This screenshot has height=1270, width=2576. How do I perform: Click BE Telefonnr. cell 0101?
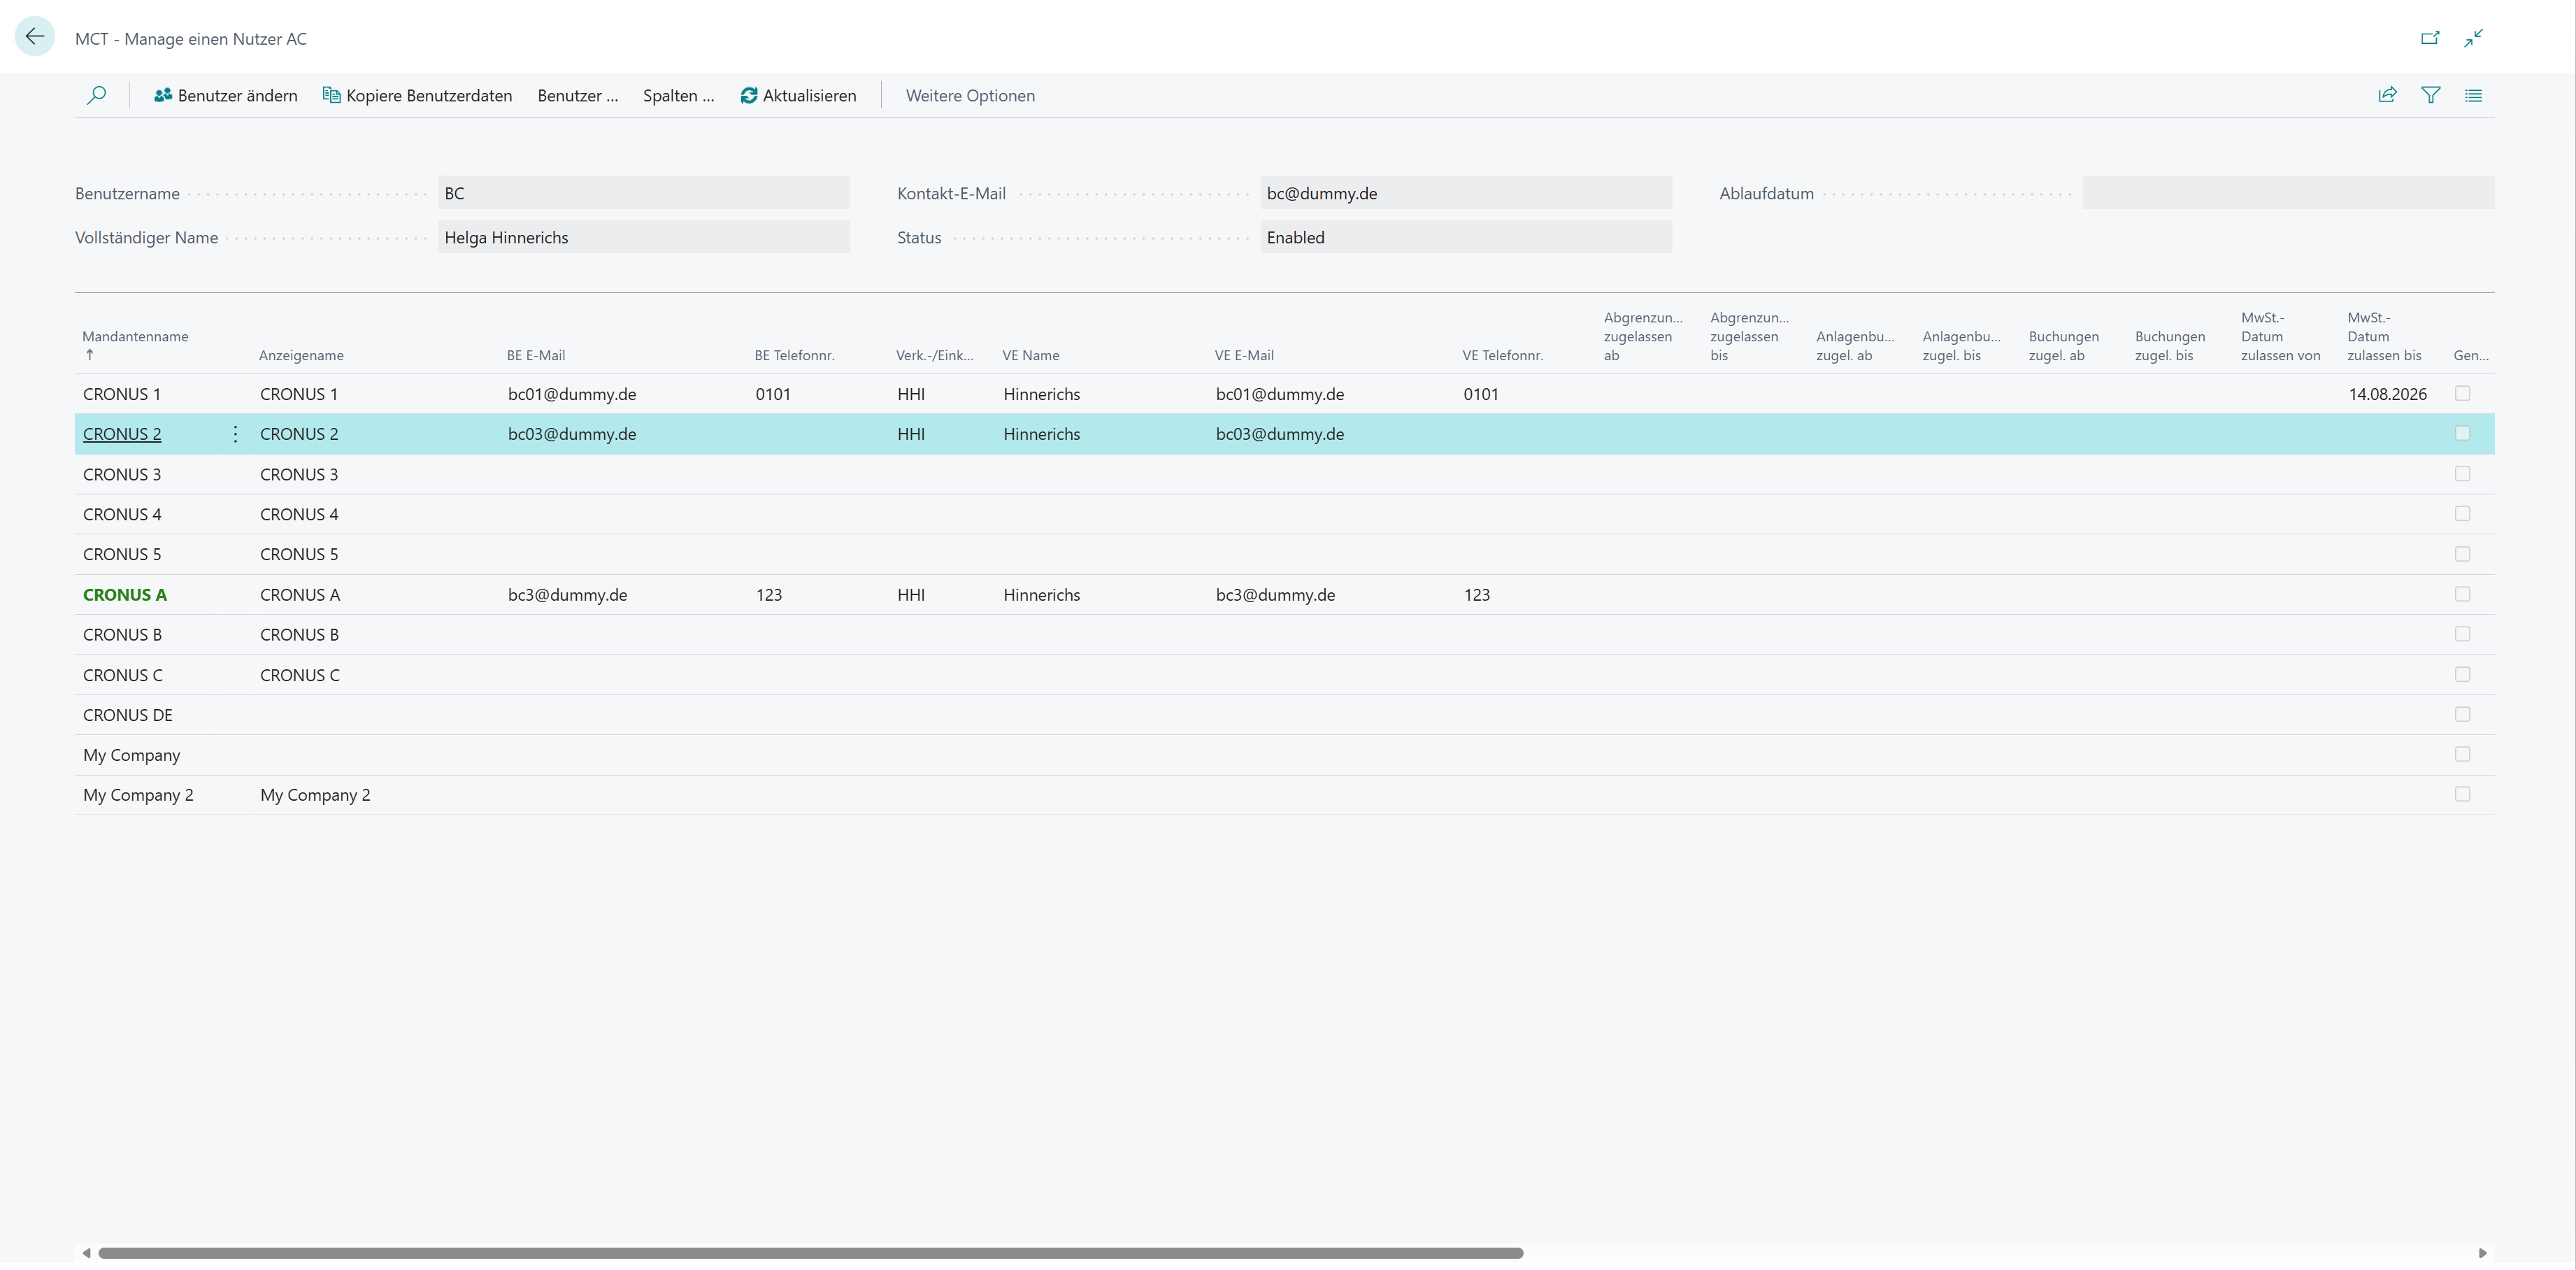click(x=773, y=394)
